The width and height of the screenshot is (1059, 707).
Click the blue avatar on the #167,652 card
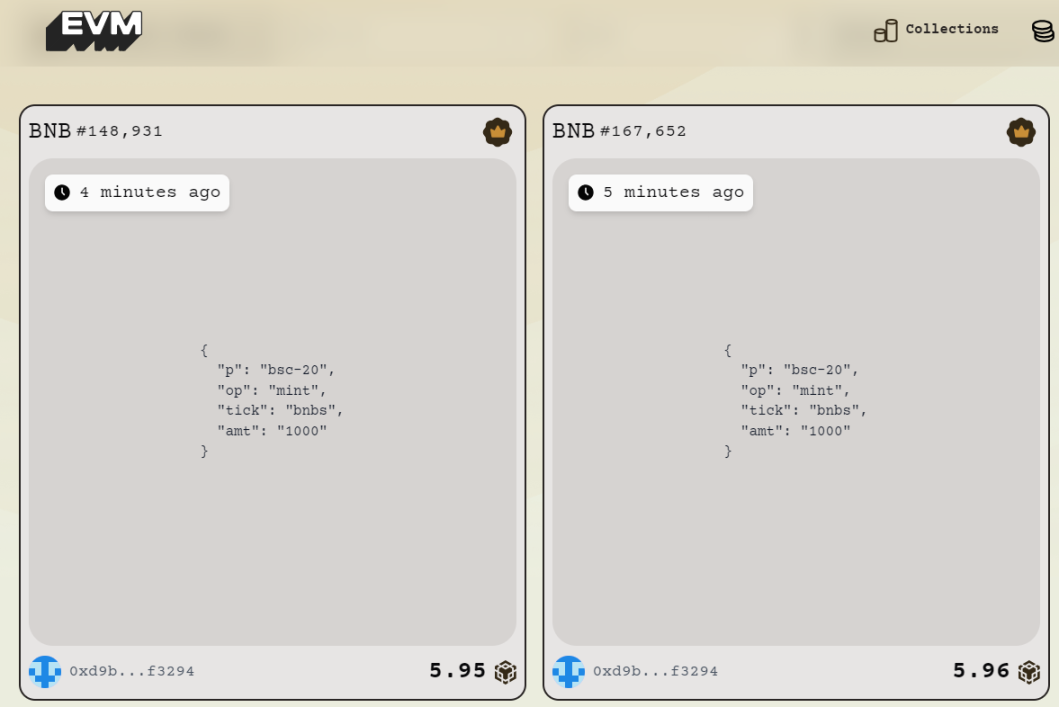coord(568,671)
